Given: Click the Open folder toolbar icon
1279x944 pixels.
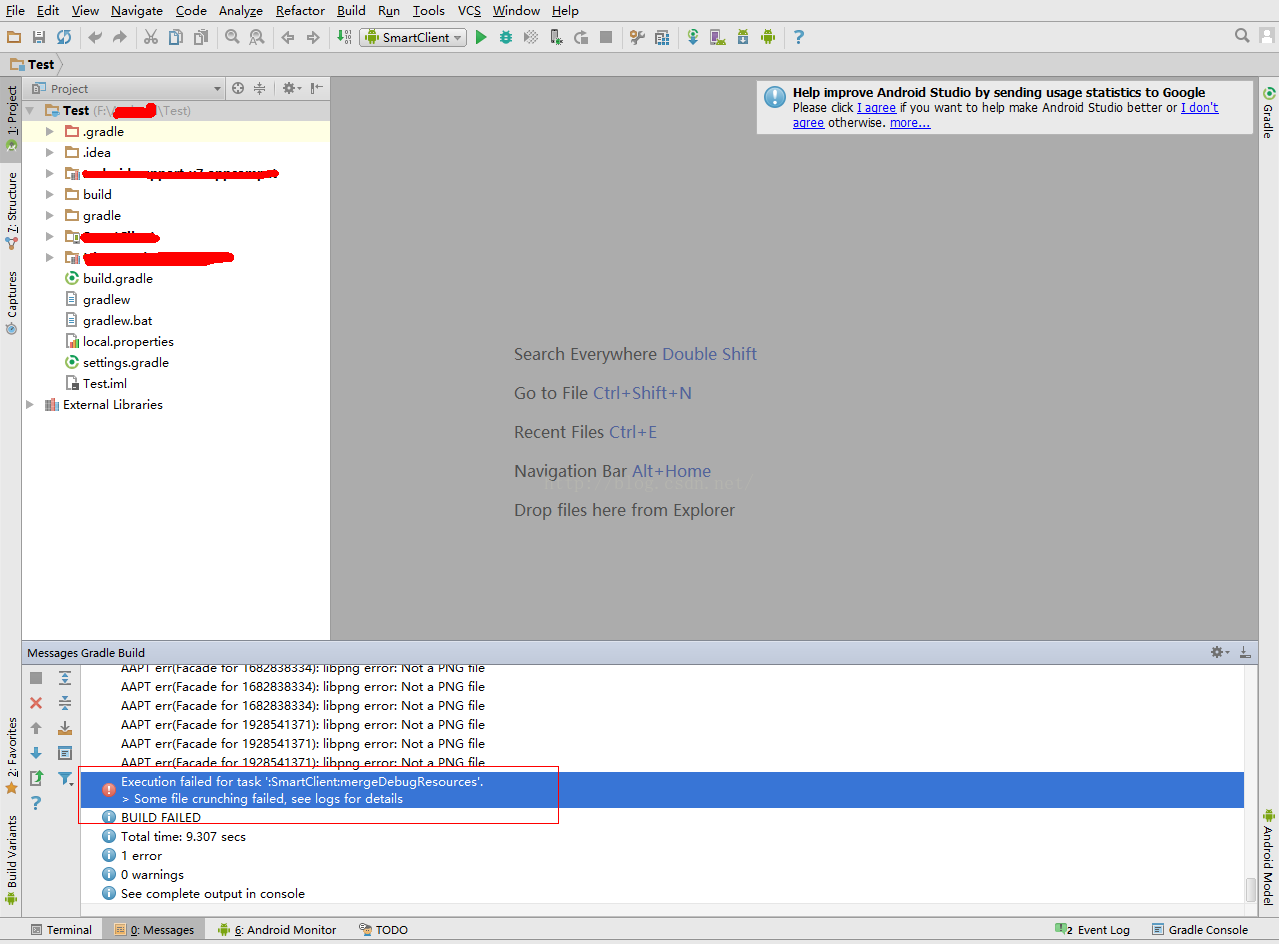Looking at the screenshot, I should click(x=14, y=37).
